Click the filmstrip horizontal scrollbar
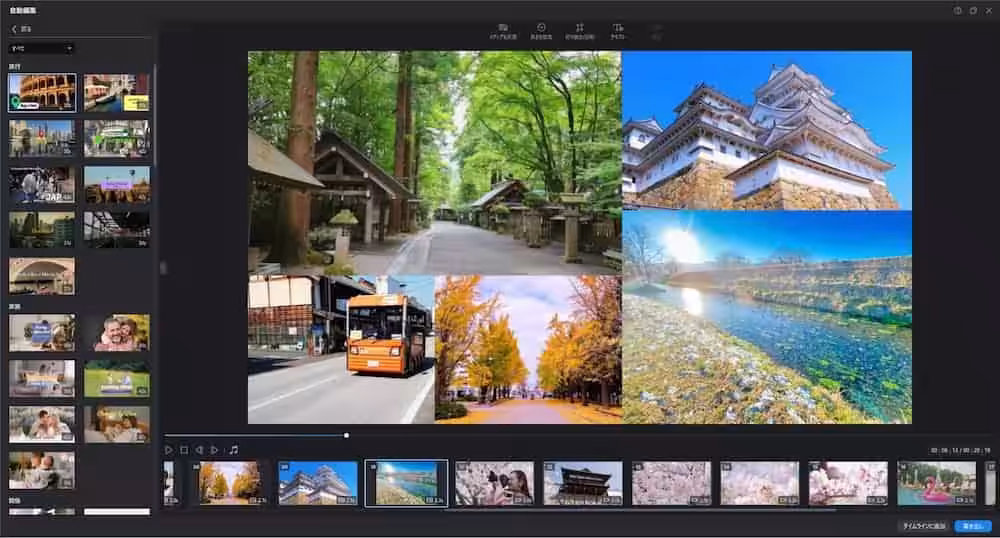Image resolution: width=1000 pixels, height=538 pixels. pos(640,510)
